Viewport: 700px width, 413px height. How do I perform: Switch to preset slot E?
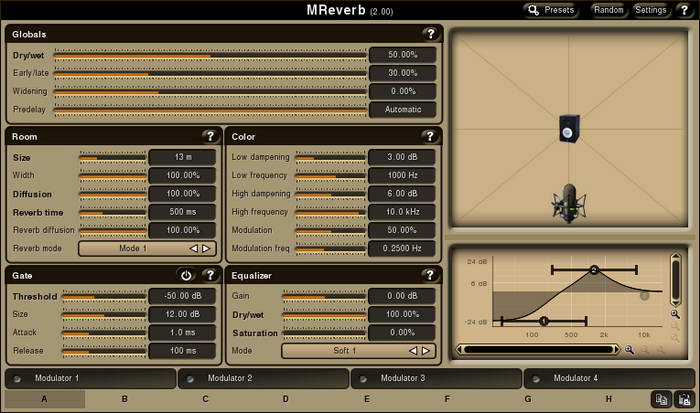pyautogui.click(x=367, y=399)
